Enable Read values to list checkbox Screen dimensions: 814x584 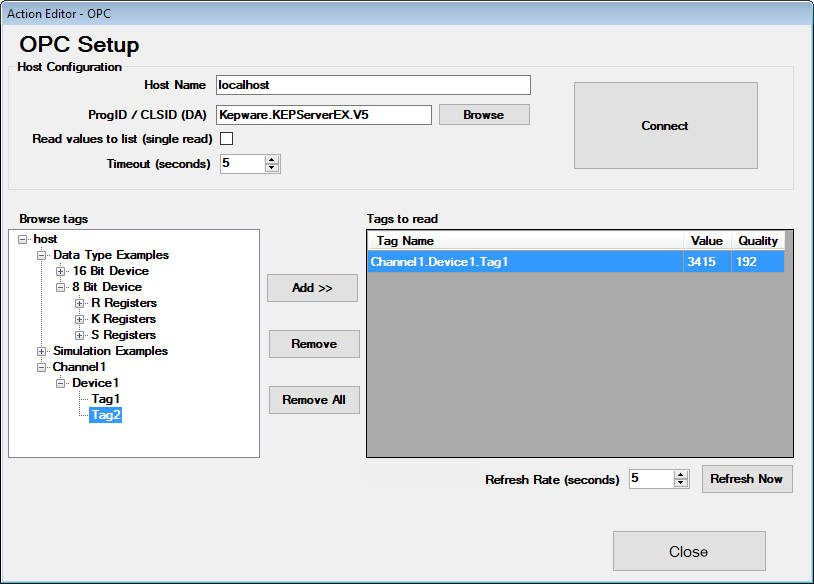(227, 139)
